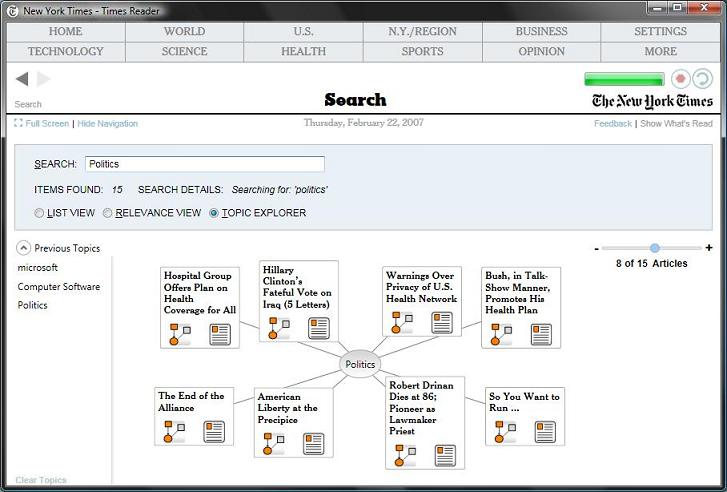Open the OPINION section
The width and height of the screenshot is (727, 492).
point(542,51)
